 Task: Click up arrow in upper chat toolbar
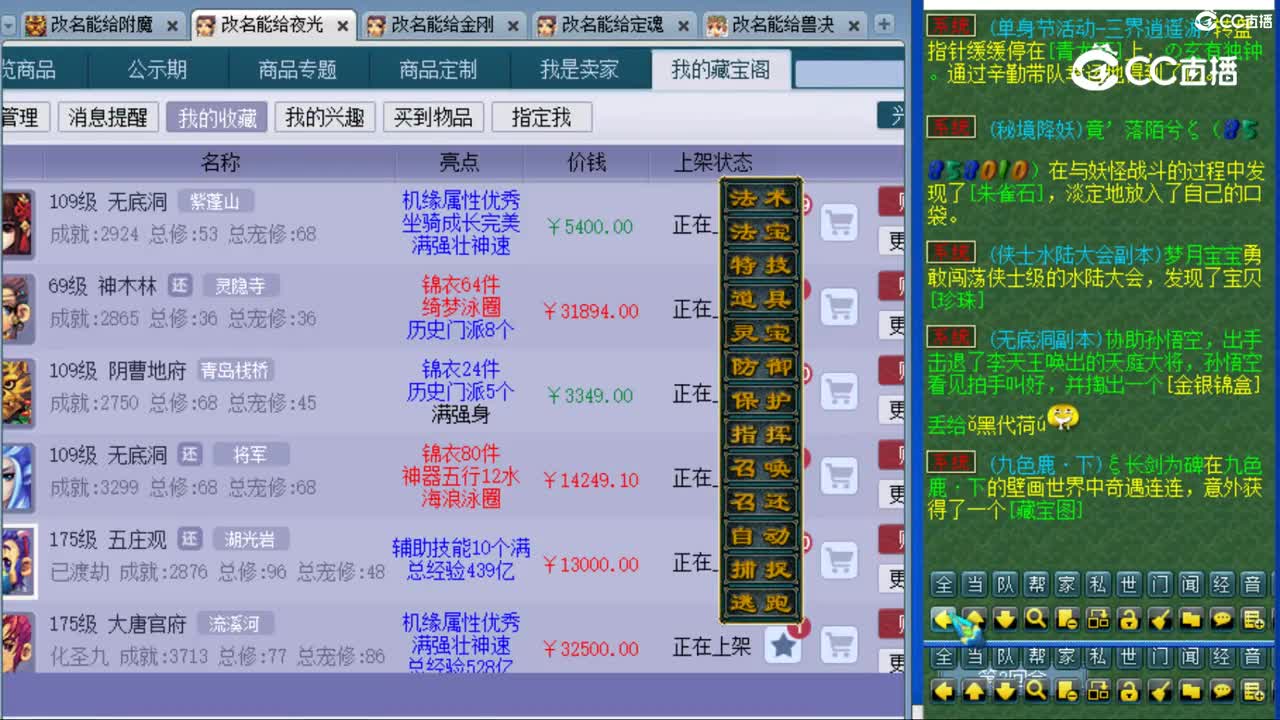974,619
